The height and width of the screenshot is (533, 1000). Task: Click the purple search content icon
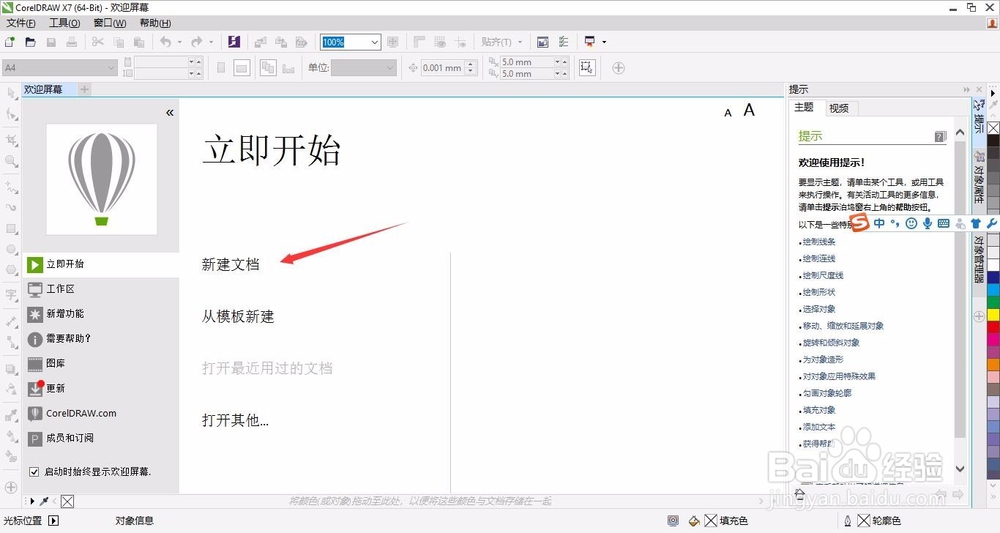tap(234, 42)
